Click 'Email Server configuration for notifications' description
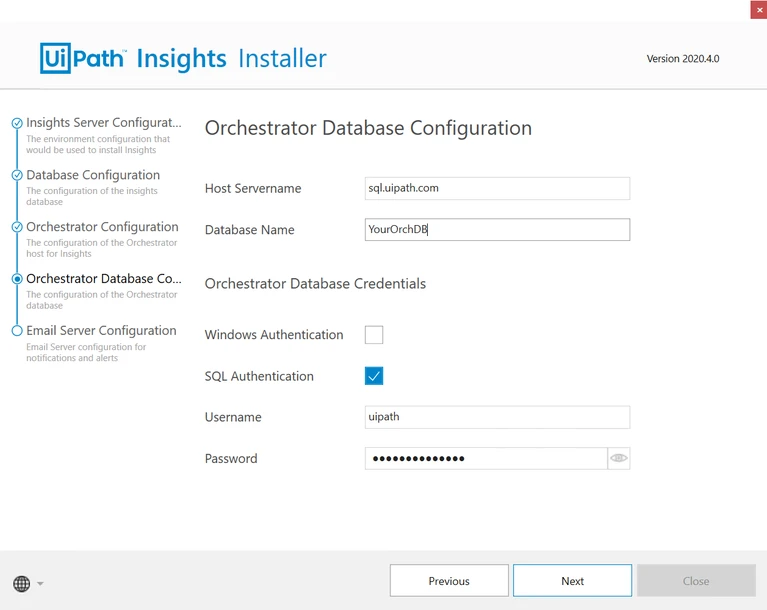Viewport: 767px width, 610px height. pos(86,352)
